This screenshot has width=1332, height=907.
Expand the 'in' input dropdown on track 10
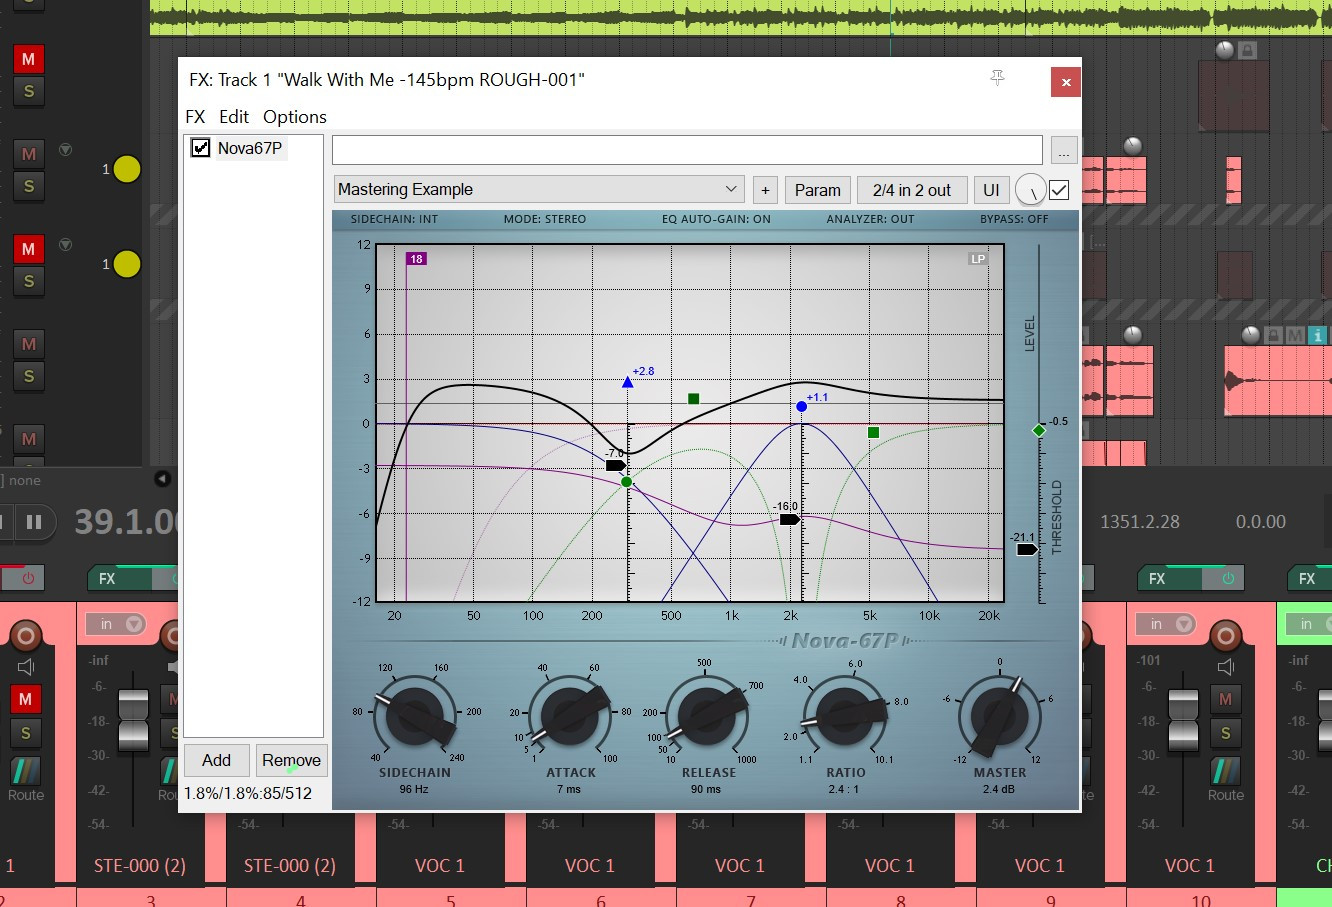coord(1166,624)
